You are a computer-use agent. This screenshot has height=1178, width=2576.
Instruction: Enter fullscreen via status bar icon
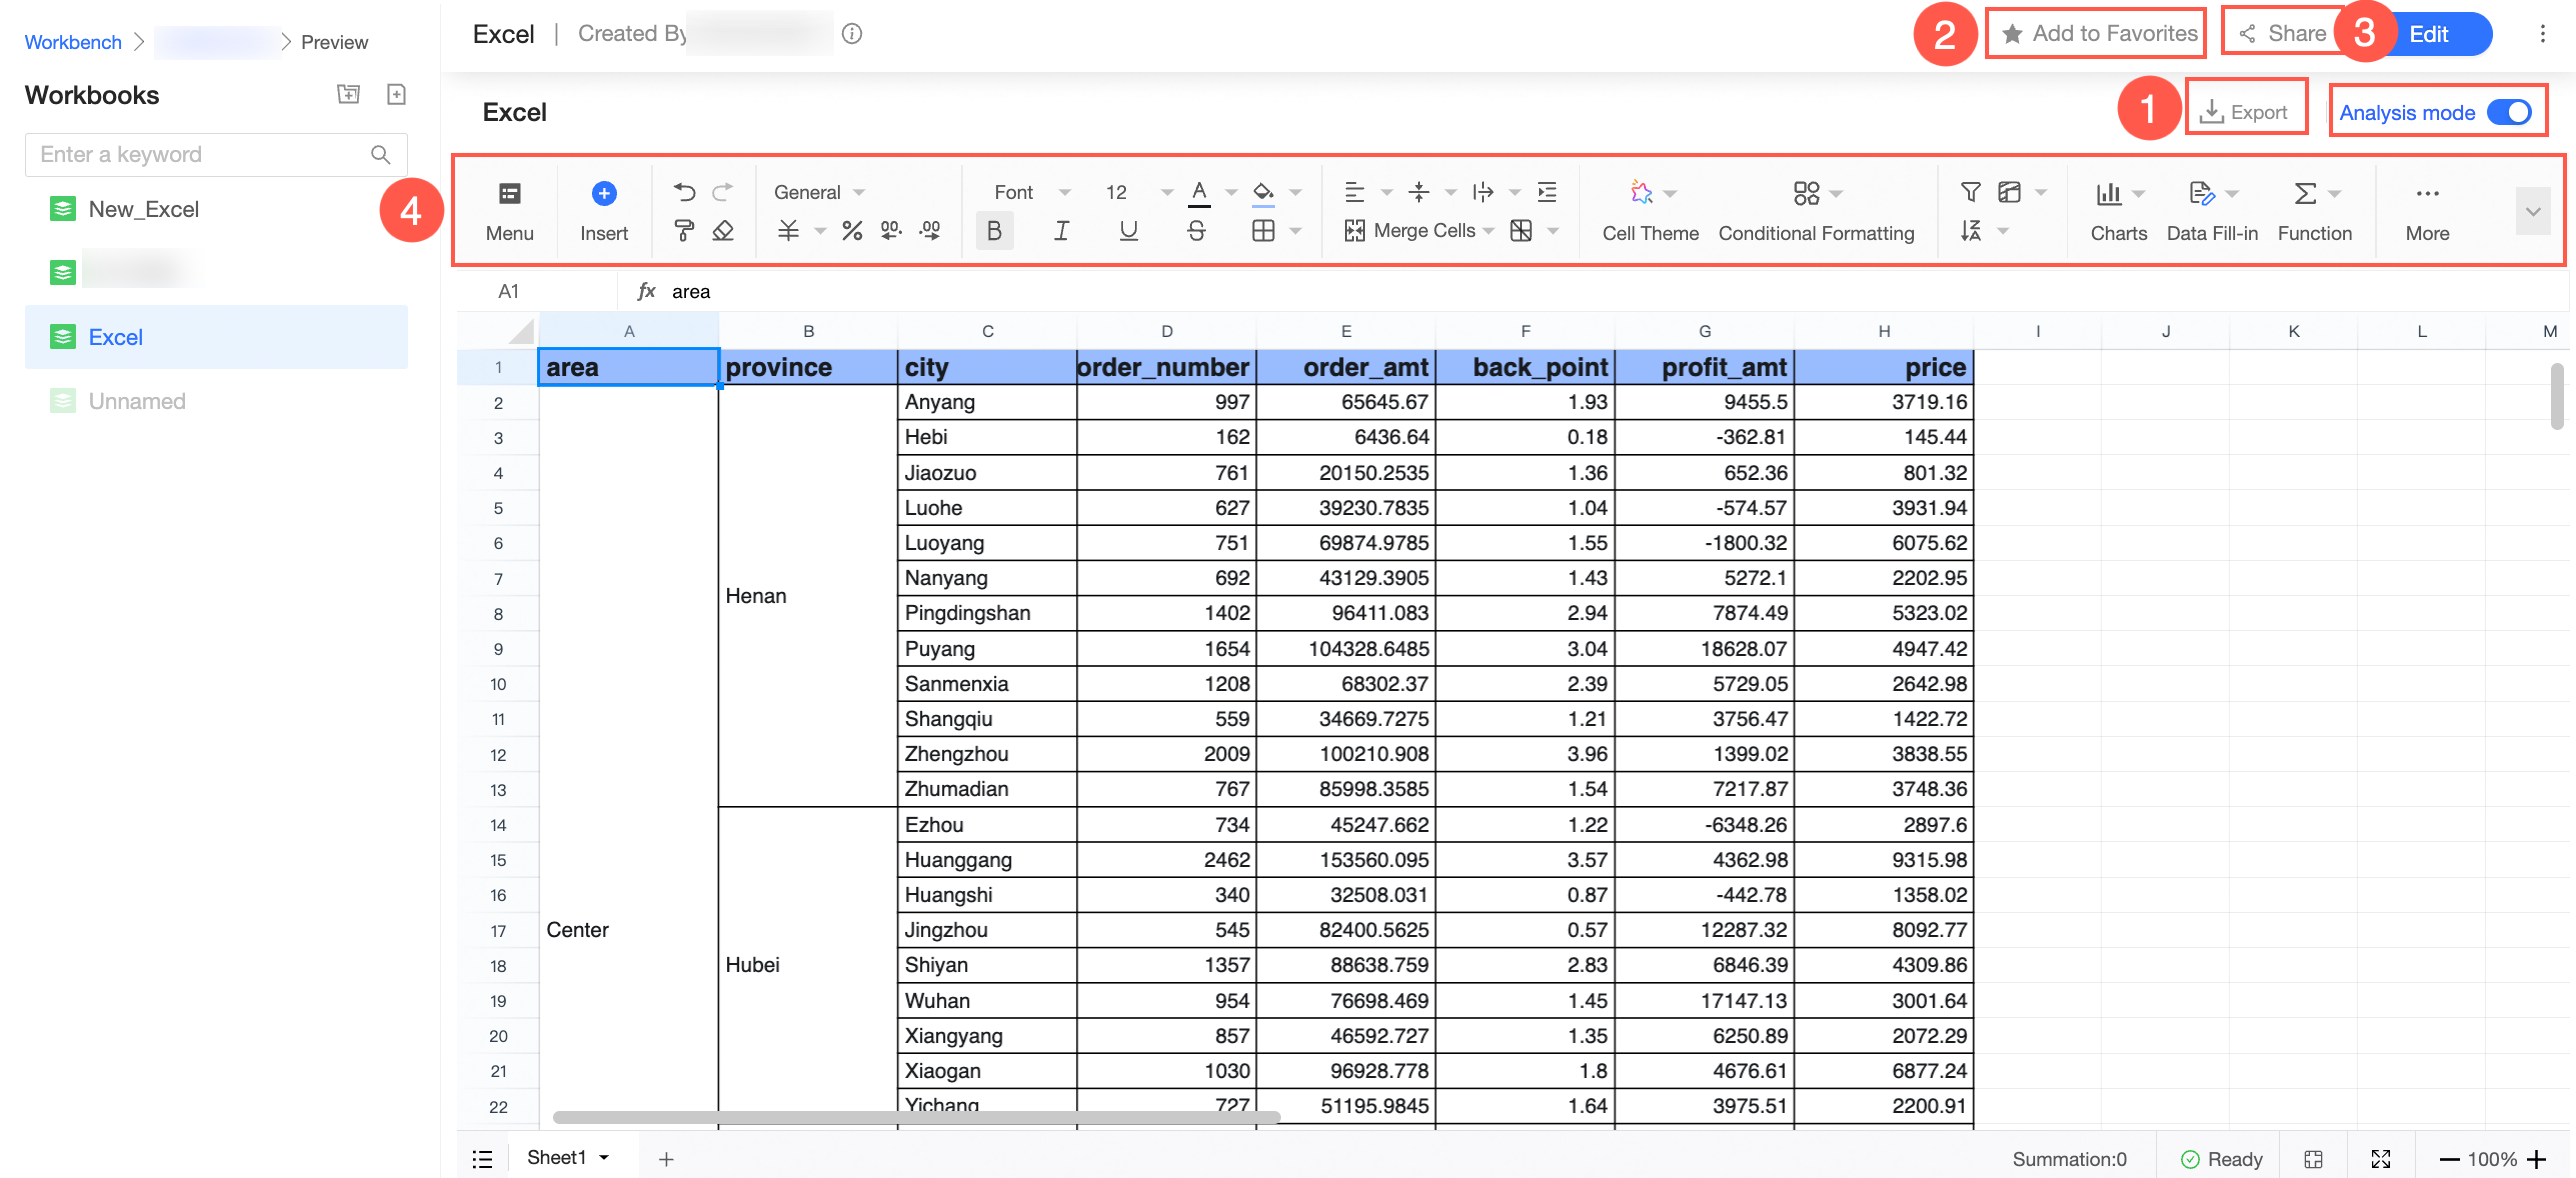coord(2381,1159)
